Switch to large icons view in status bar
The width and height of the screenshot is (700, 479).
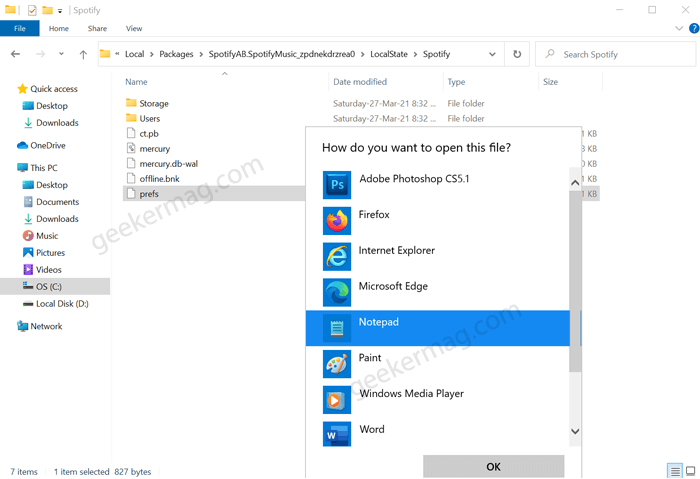coord(691,471)
